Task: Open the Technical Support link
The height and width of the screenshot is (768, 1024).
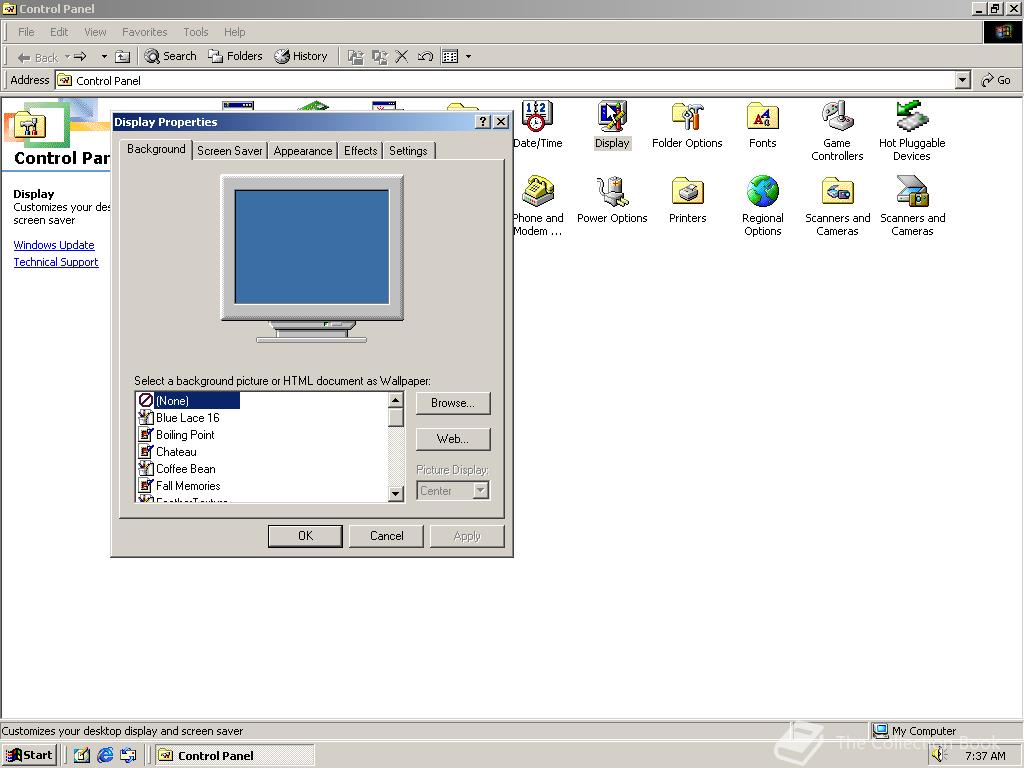Action: click(56, 262)
